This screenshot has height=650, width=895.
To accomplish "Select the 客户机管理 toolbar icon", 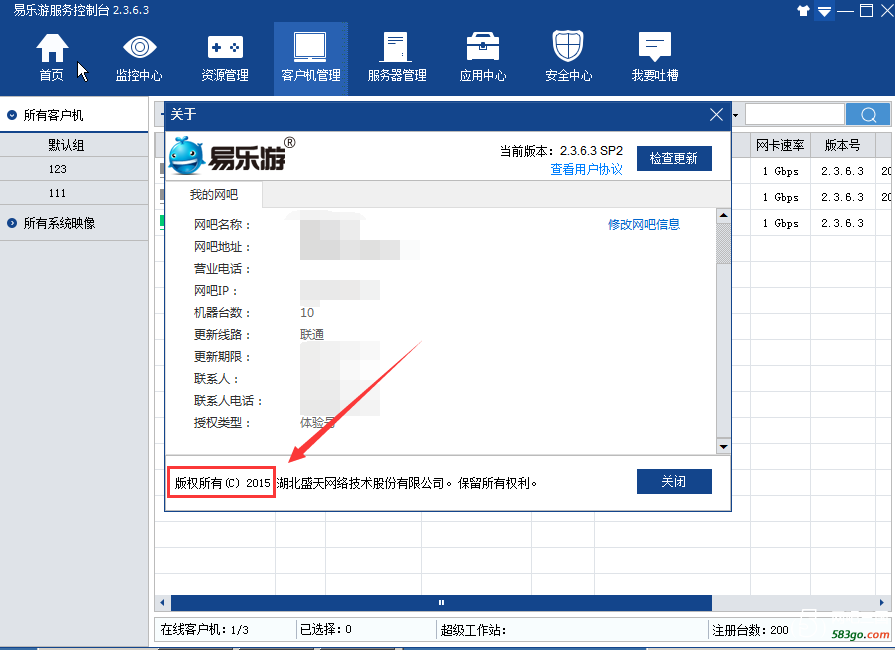I will pyautogui.click(x=311, y=58).
